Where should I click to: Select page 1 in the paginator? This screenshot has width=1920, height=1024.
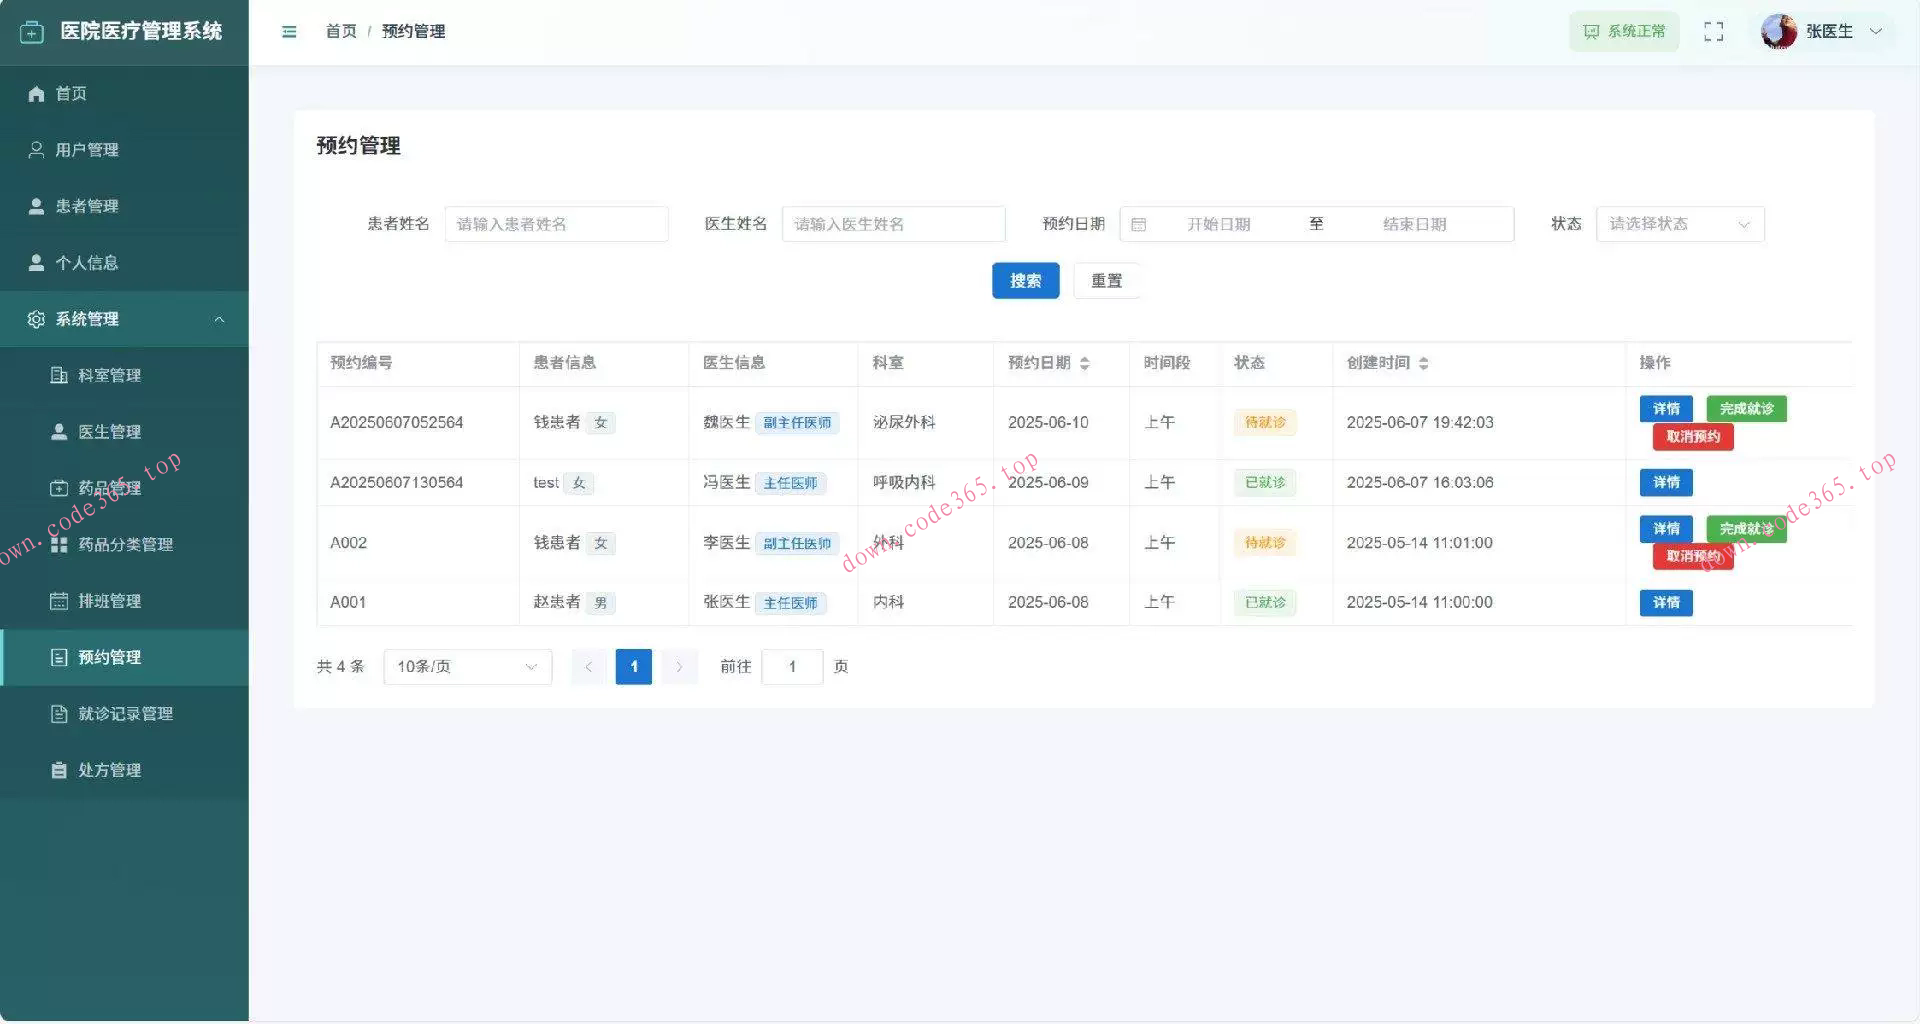pyautogui.click(x=633, y=666)
